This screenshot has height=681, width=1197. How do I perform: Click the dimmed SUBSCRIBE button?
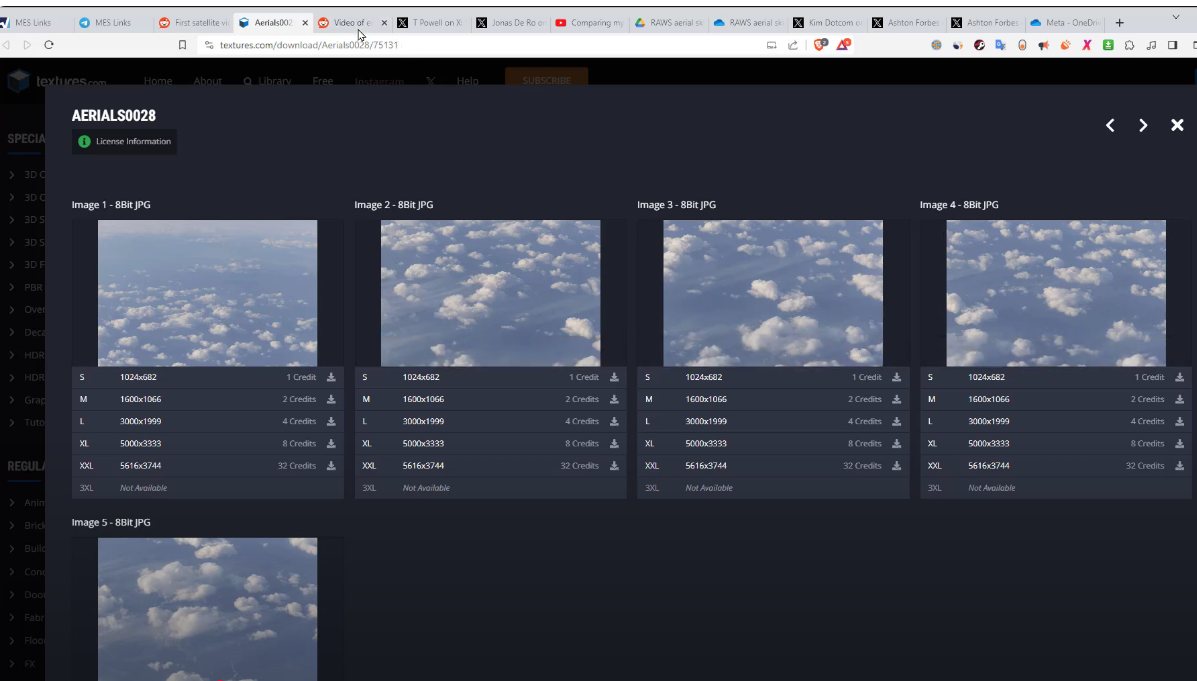pos(547,80)
